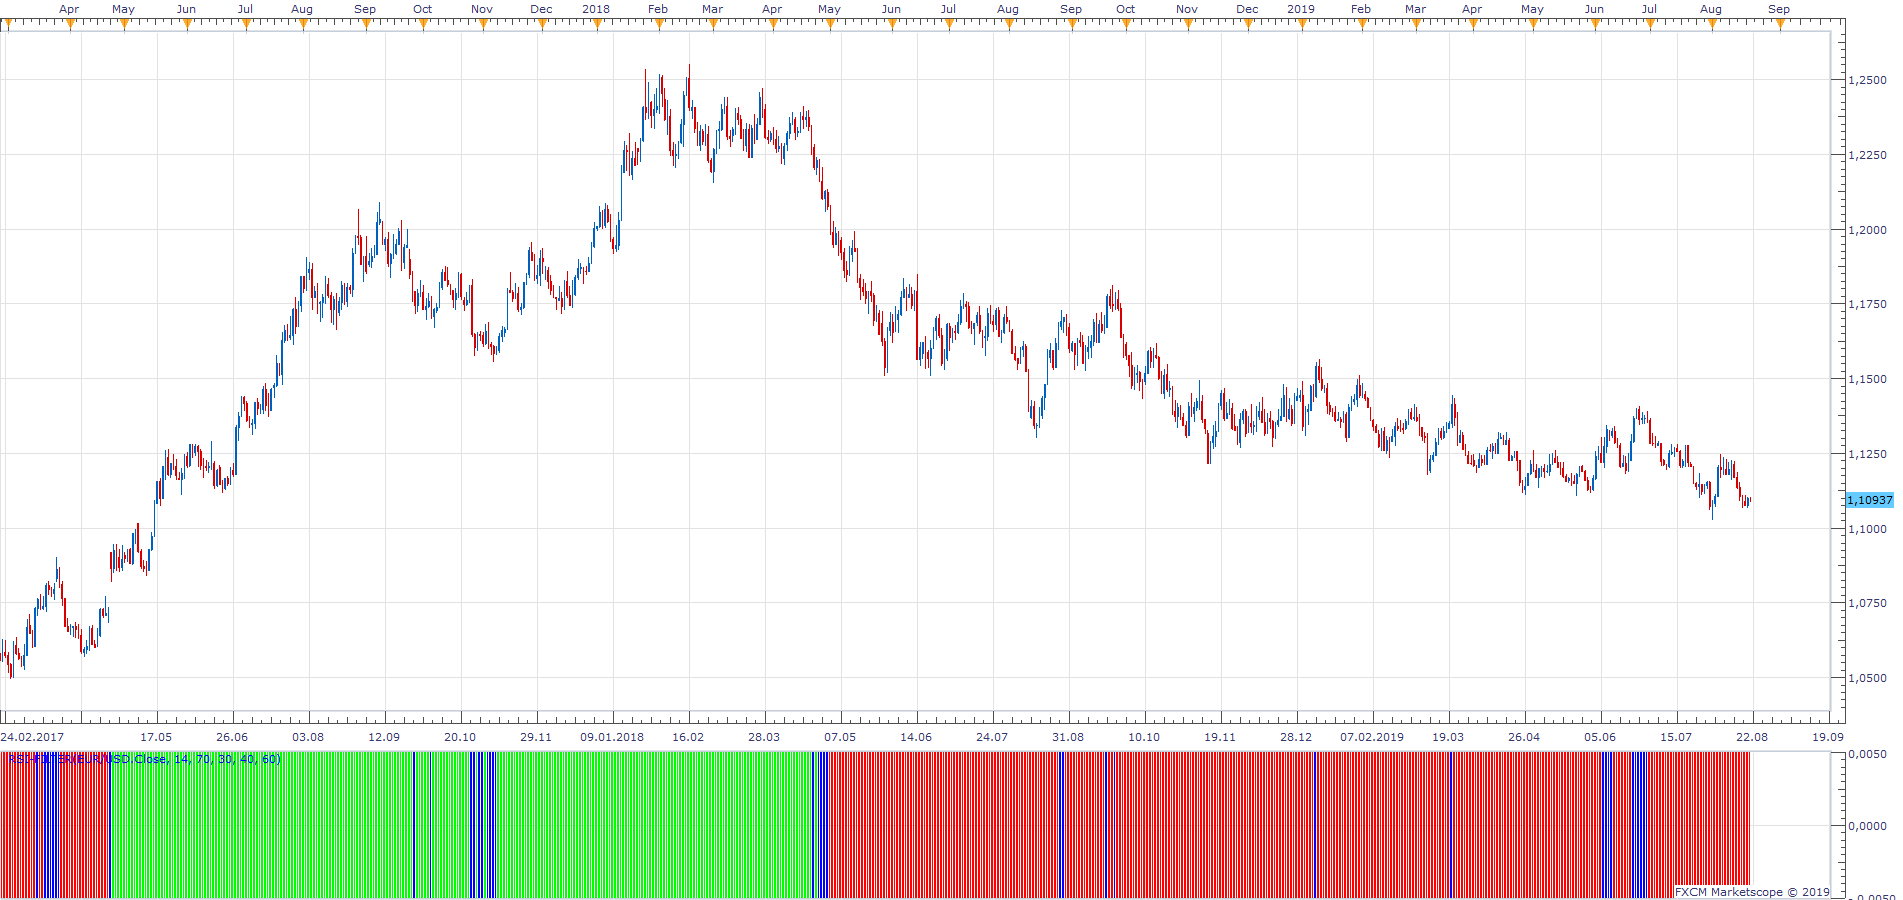Click the 31.08 date label
Viewport: 1903px width, 900px height.
pyautogui.click(x=1068, y=737)
